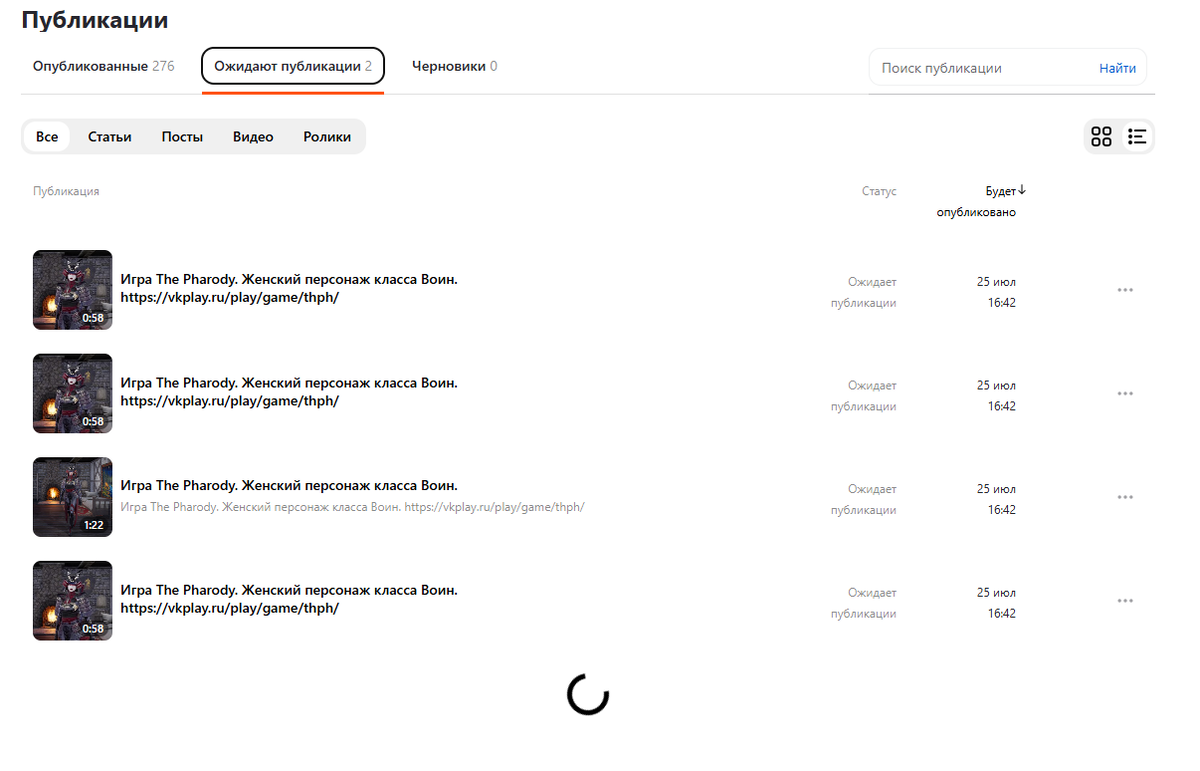Filter publications by Статьи
1200x771 pixels.
[110, 137]
